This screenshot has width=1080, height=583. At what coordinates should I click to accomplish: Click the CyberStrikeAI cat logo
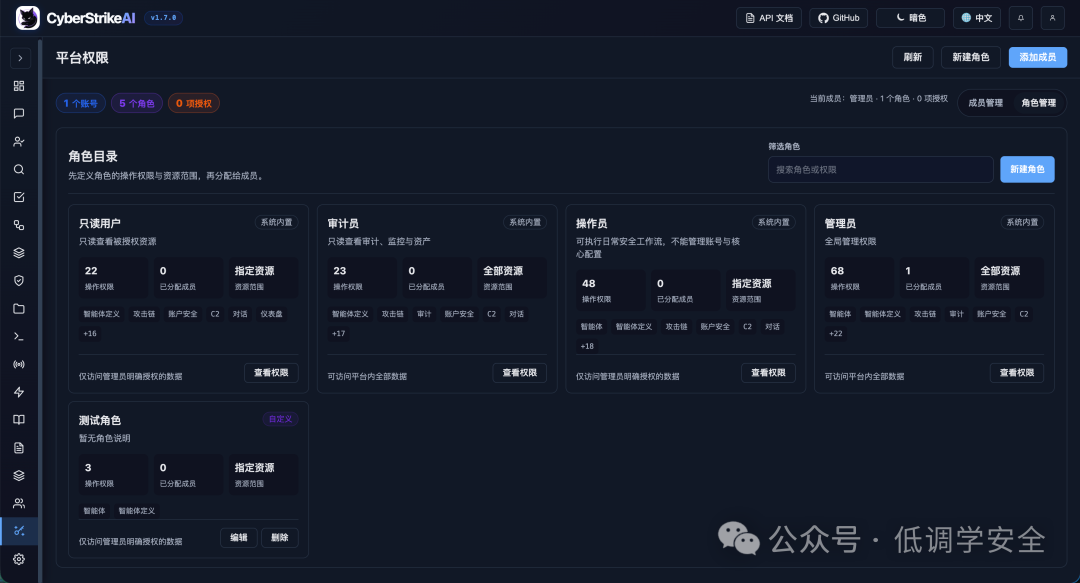click(x=28, y=18)
